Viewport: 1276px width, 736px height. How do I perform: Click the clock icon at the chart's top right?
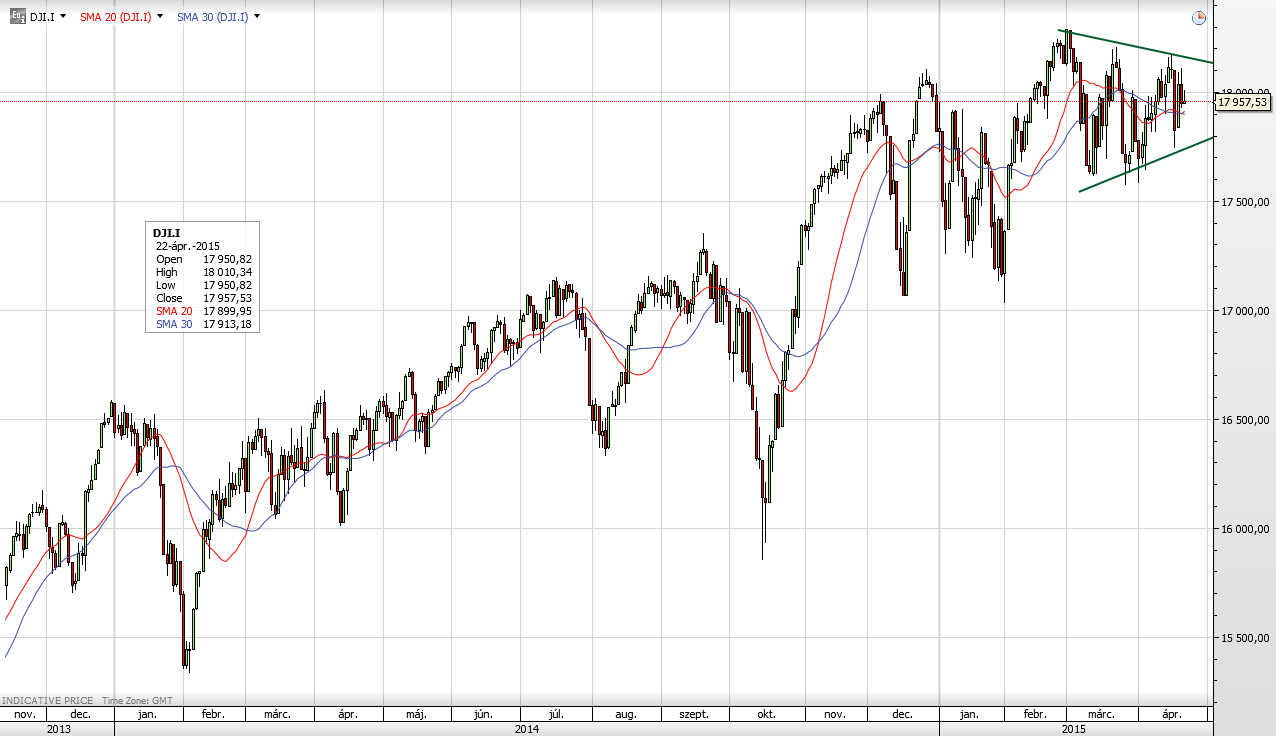(x=1199, y=18)
